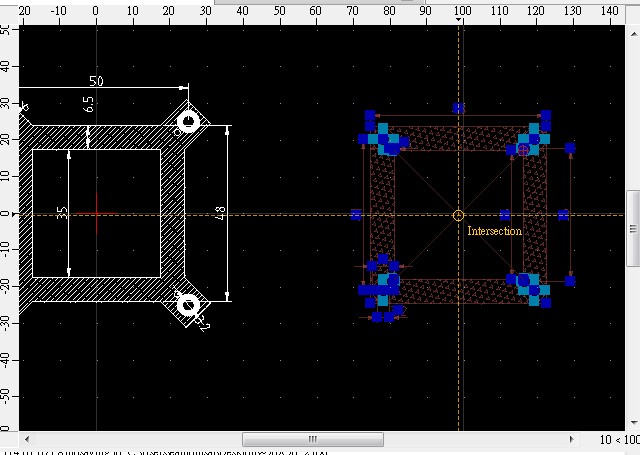The height and width of the screenshot is (455, 640).
Task: Click the 0 mark on vertical ruler
Action: pos(8,214)
